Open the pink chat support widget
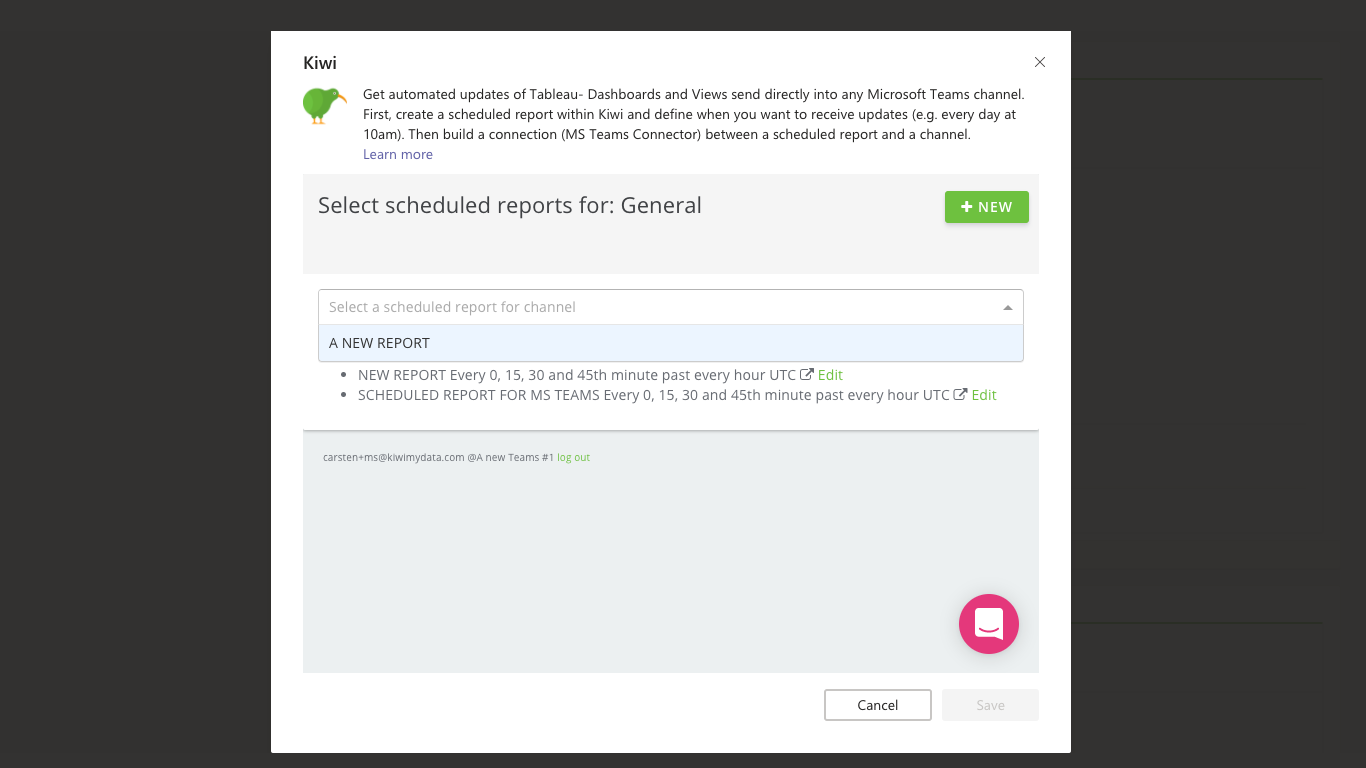This screenshot has height=768, width=1366. point(988,624)
